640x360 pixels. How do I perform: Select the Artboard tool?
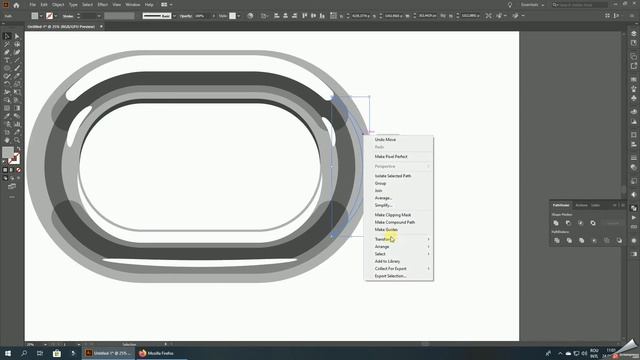tap(7, 132)
